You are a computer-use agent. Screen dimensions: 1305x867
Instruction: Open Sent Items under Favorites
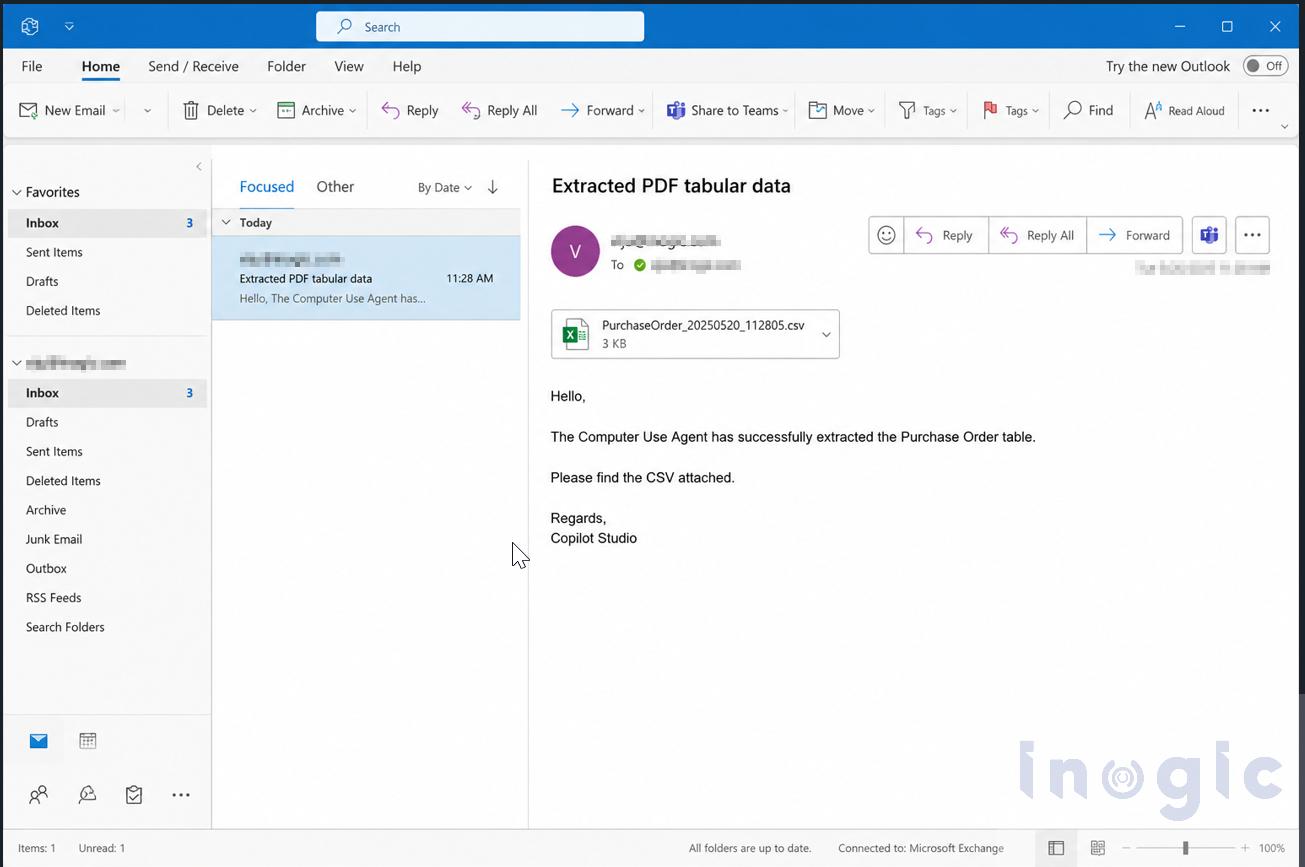tap(54, 252)
